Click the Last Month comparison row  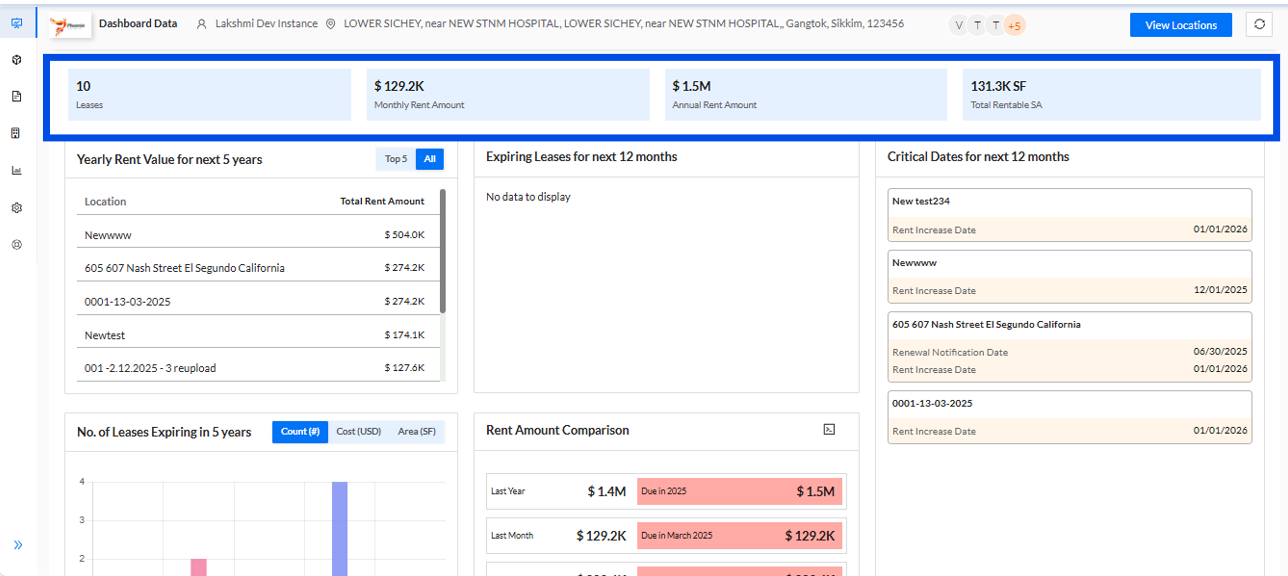(x=666, y=535)
